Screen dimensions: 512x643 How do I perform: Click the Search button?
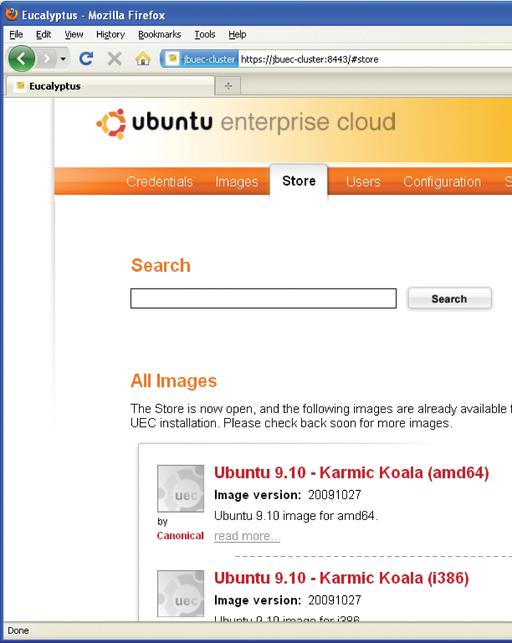coord(449,299)
